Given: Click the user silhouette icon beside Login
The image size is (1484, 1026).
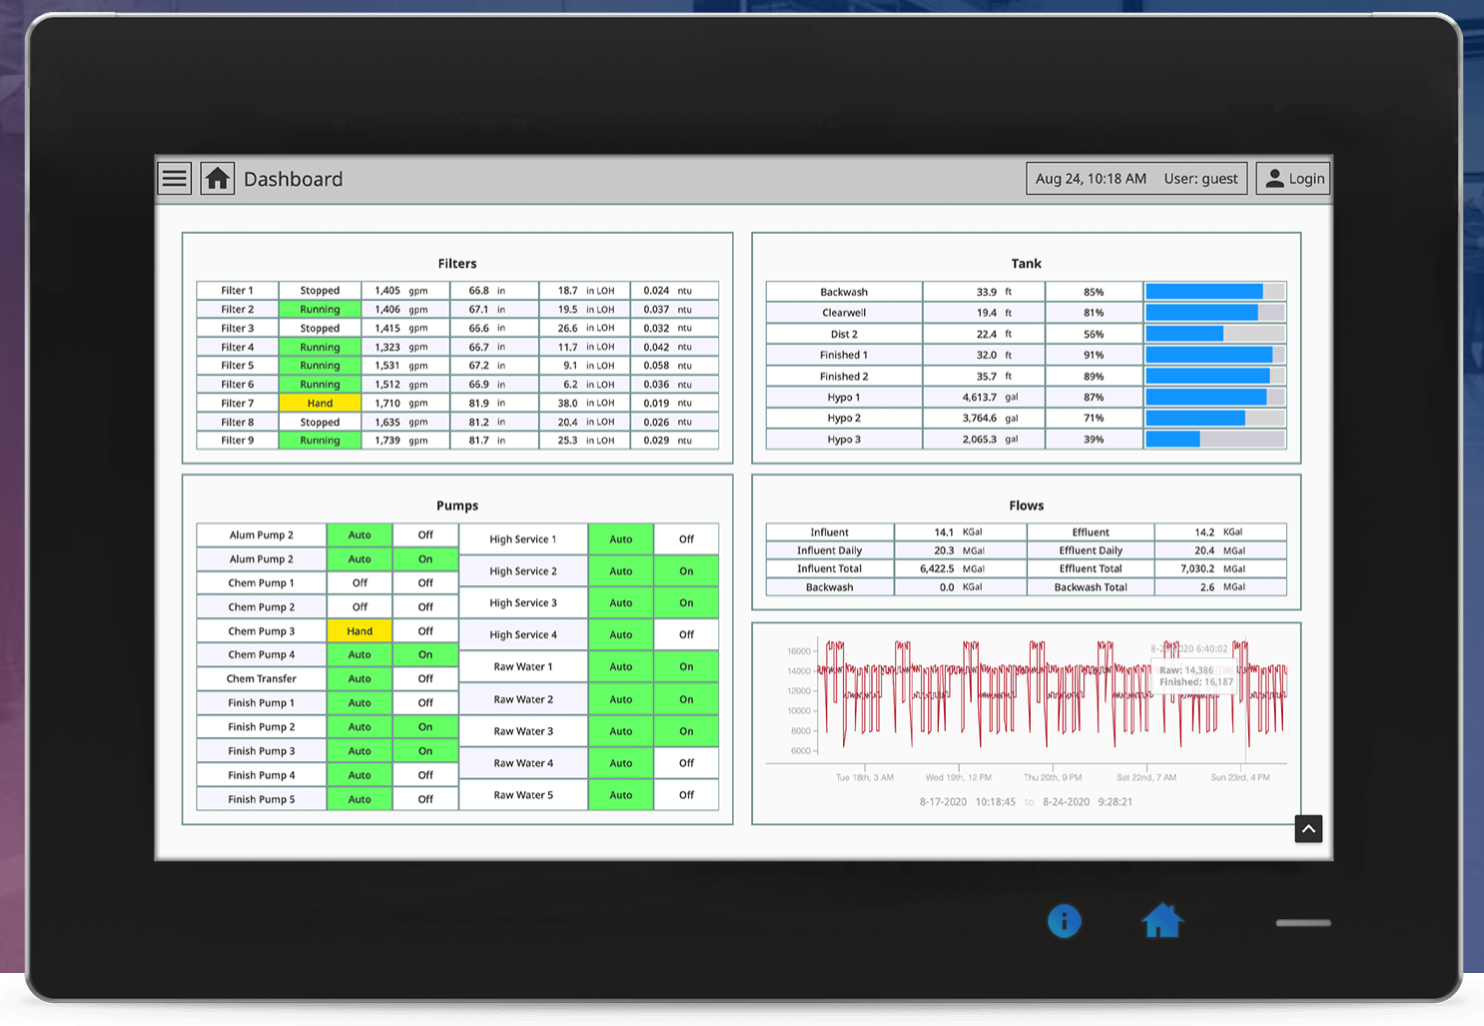Looking at the screenshot, I should [x=1274, y=178].
